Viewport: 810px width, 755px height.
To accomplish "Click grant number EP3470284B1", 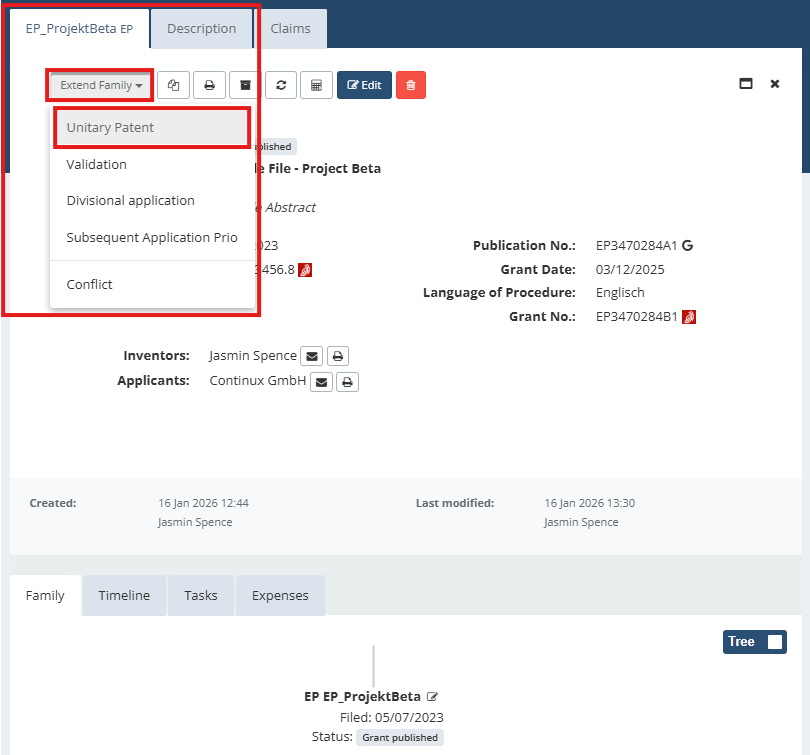I will point(636,317).
